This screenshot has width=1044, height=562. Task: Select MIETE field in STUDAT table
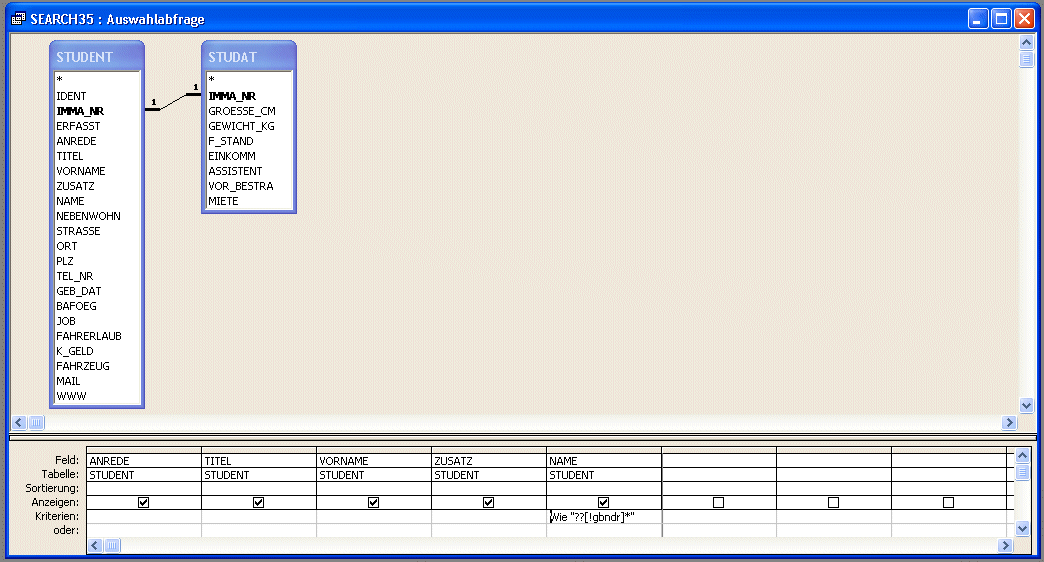(250, 201)
